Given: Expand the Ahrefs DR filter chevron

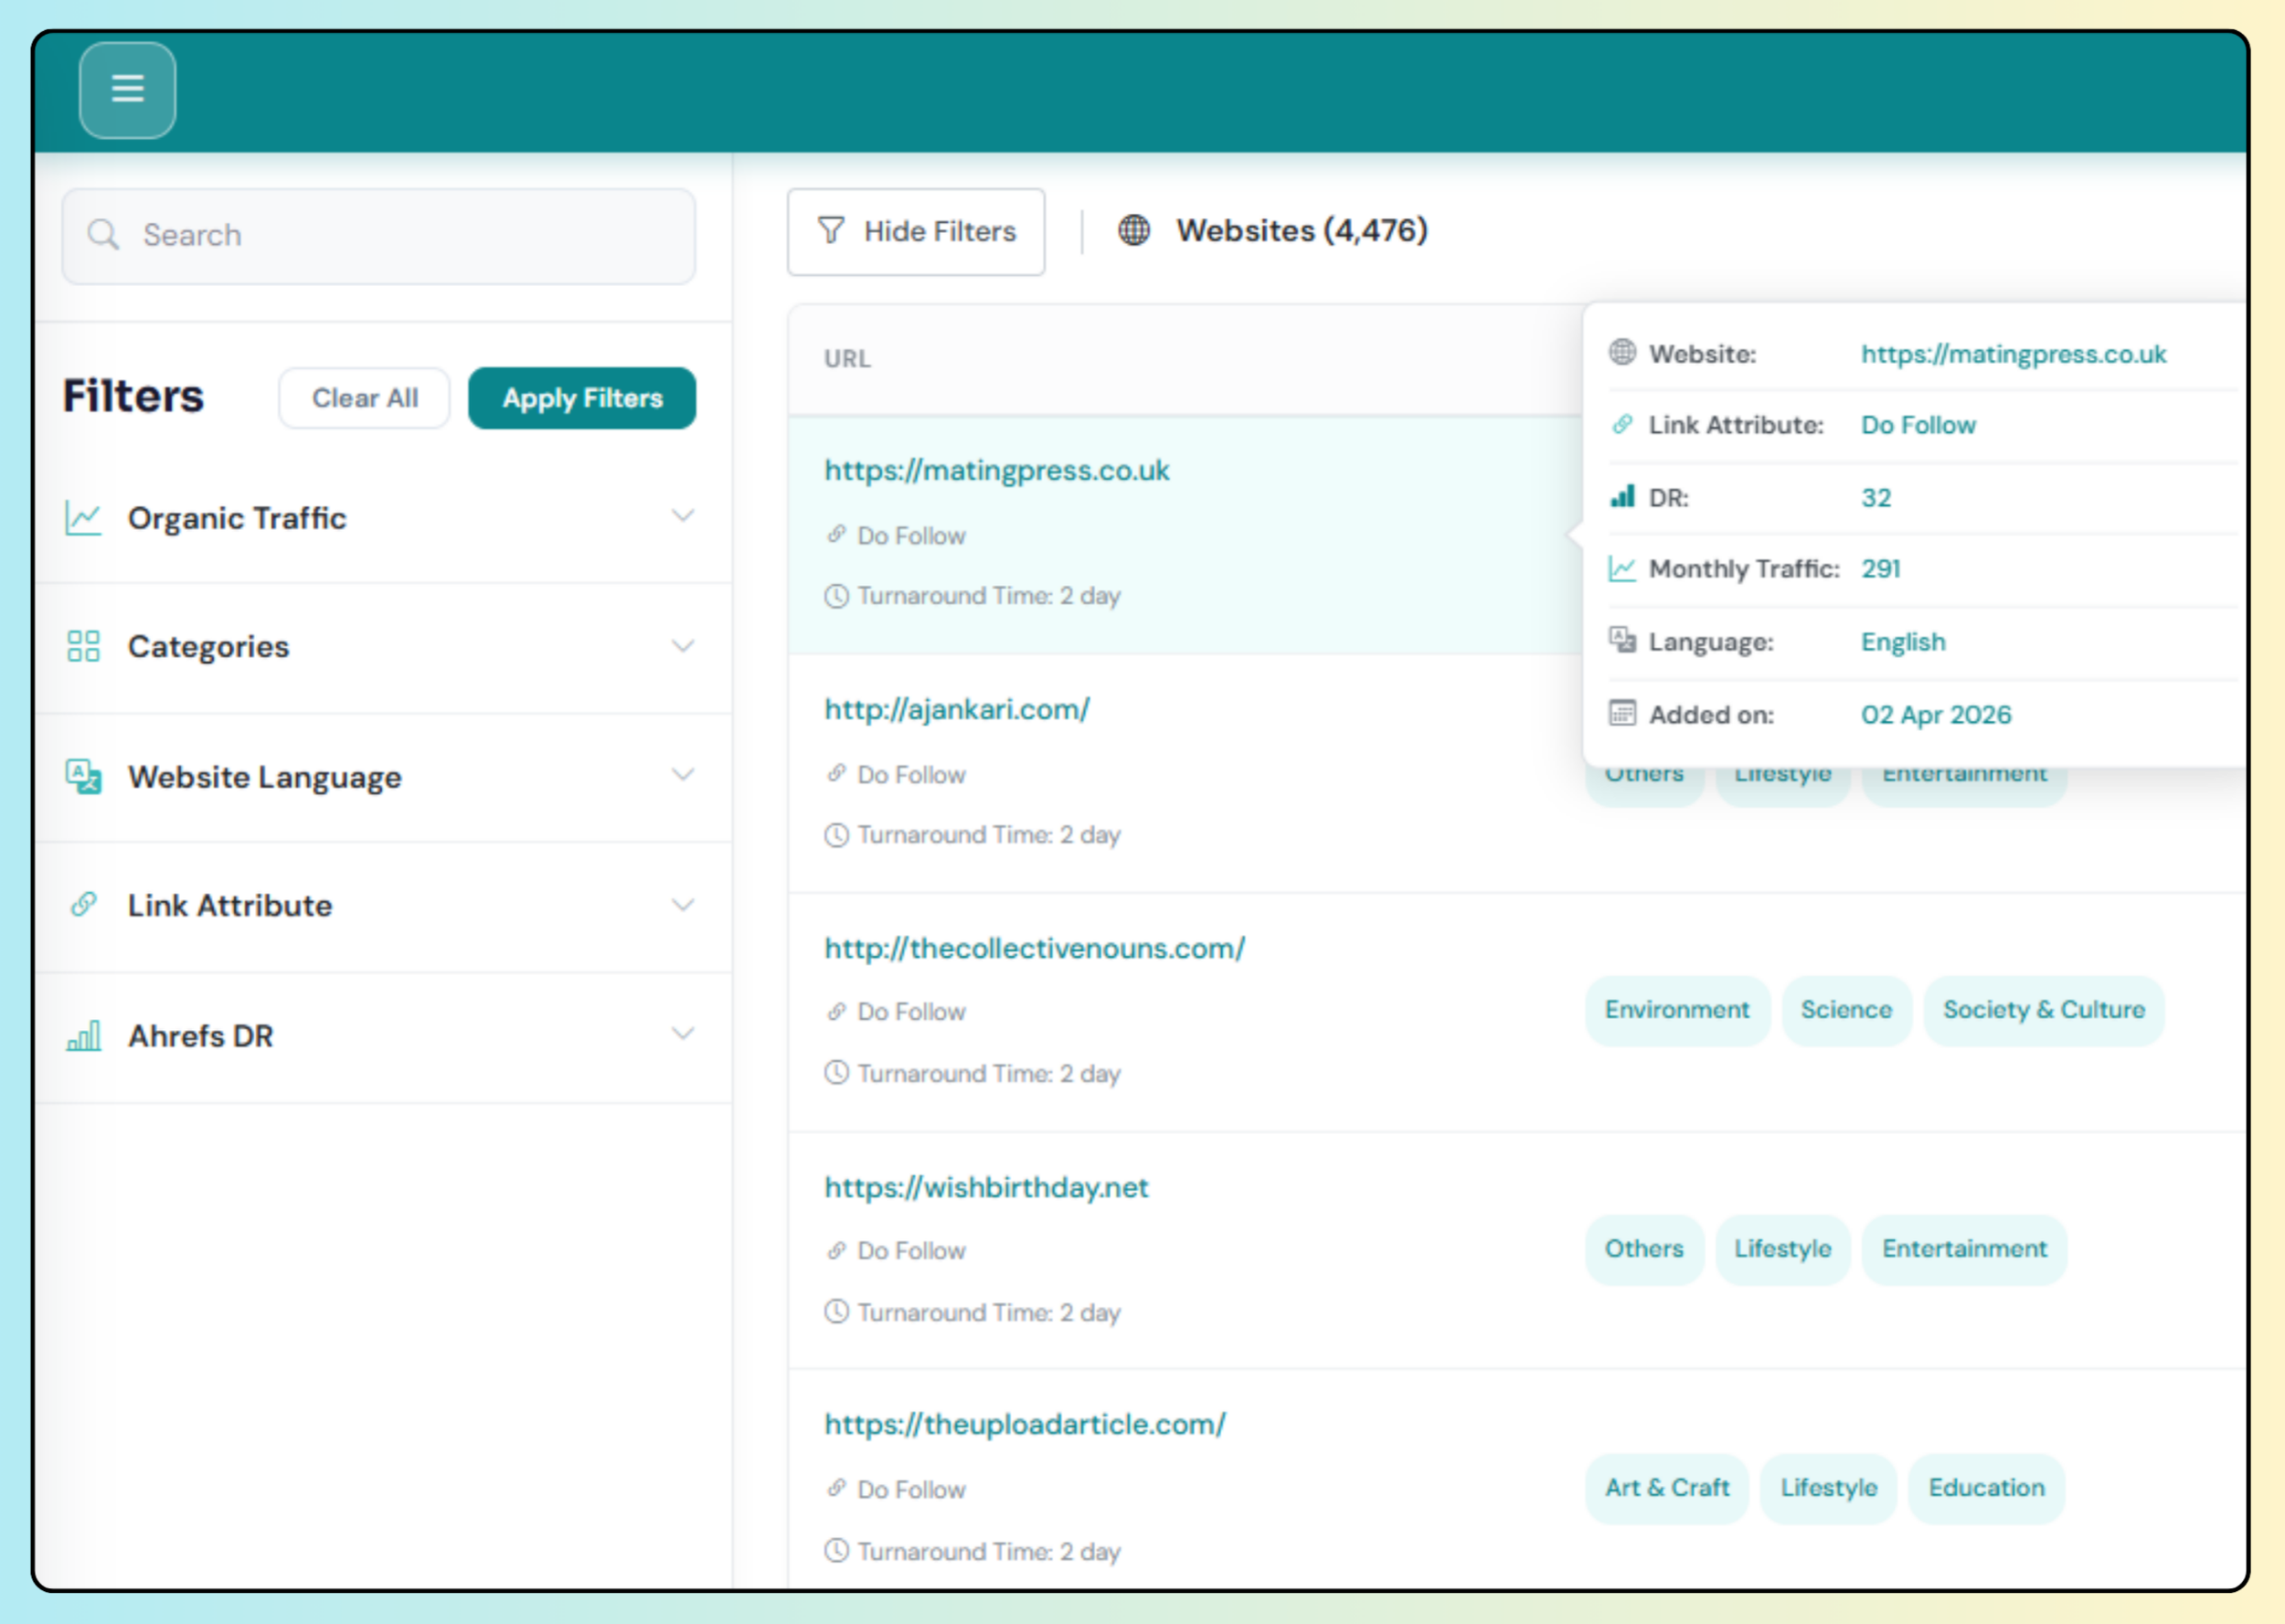Looking at the screenshot, I should (x=683, y=1034).
